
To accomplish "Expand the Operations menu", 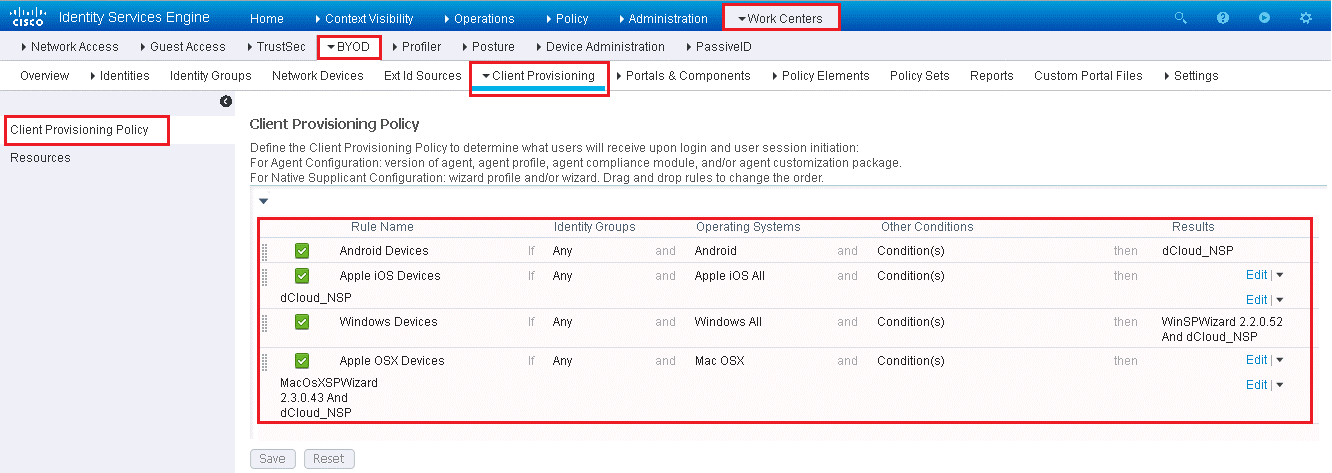I will 478,19.
